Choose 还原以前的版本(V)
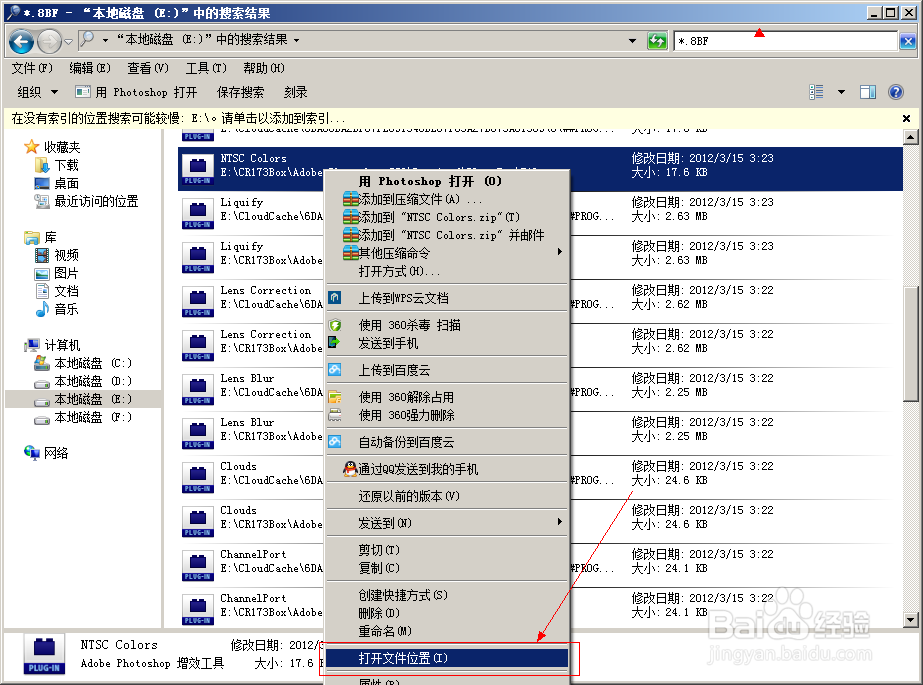 click(447, 496)
